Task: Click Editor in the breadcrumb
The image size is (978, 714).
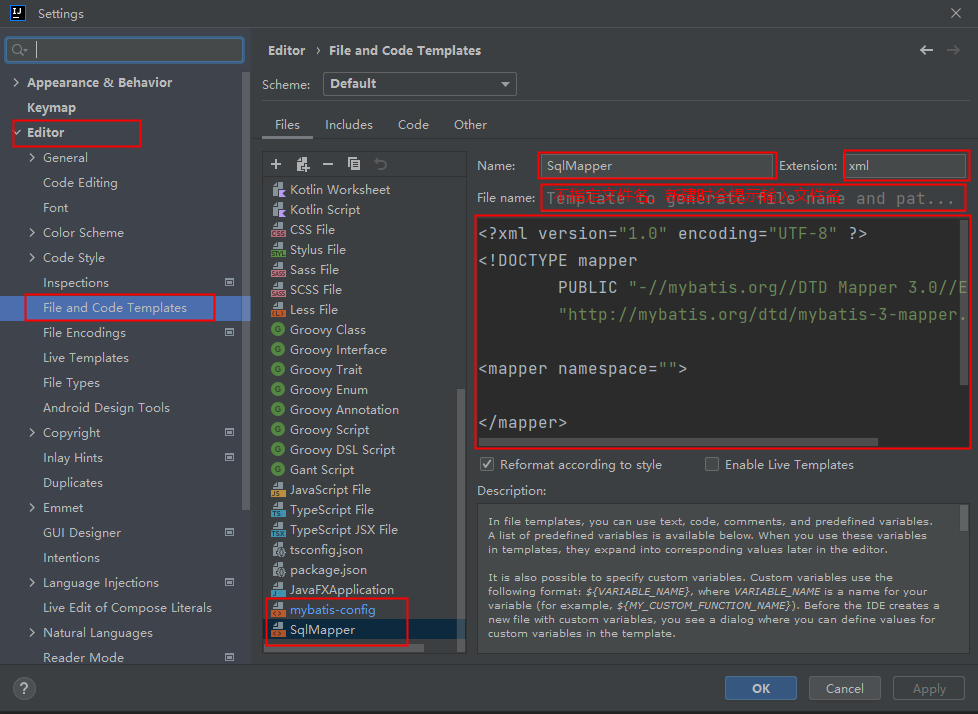Action: click(286, 51)
